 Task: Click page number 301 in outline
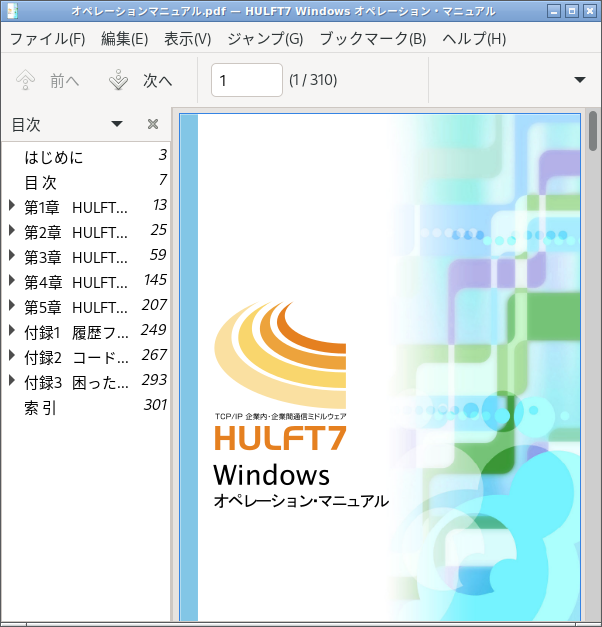point(155,405)
